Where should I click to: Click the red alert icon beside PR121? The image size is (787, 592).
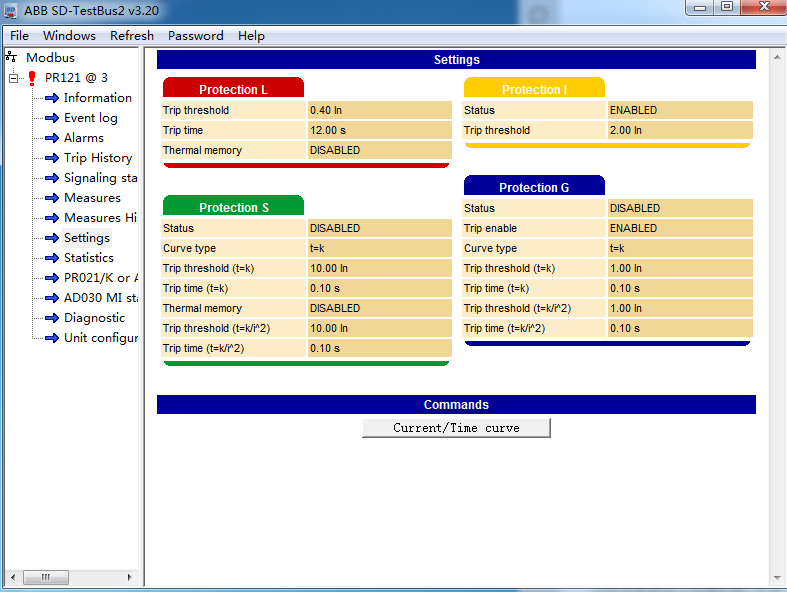click(x=32, y=78)
